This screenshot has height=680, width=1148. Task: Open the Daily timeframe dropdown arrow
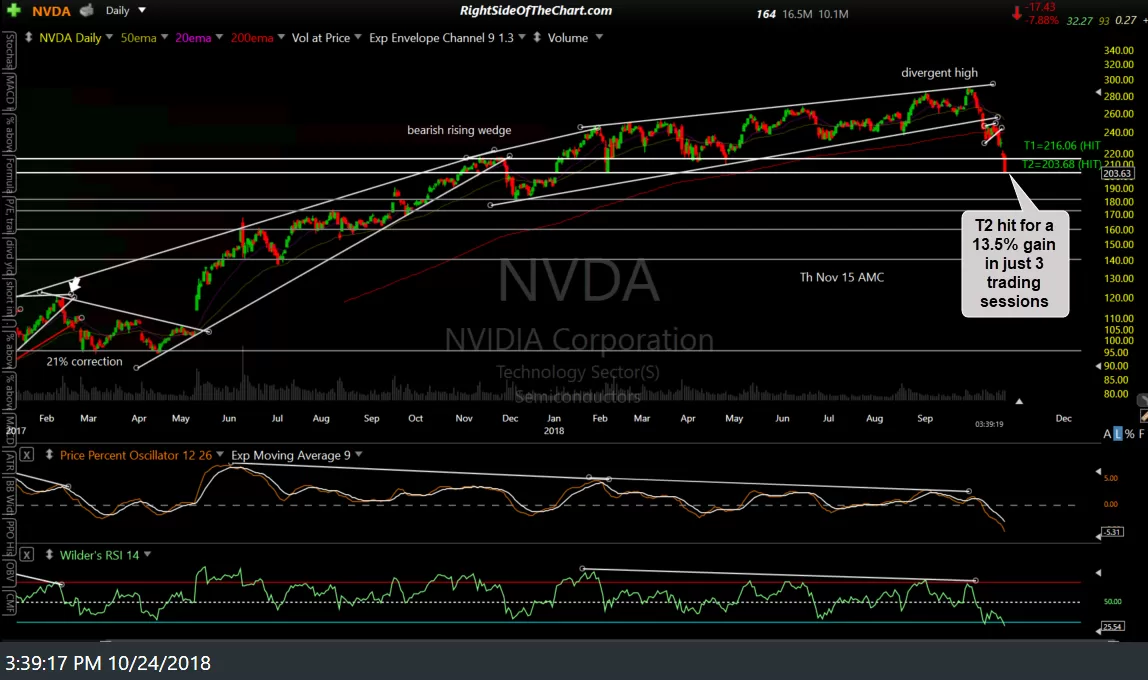142,10
